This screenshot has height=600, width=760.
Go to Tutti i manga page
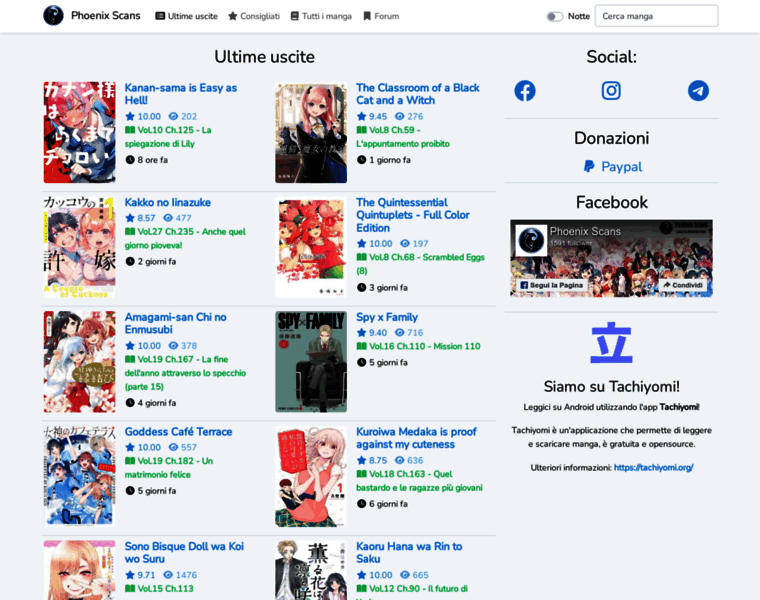tap(320, 16)
